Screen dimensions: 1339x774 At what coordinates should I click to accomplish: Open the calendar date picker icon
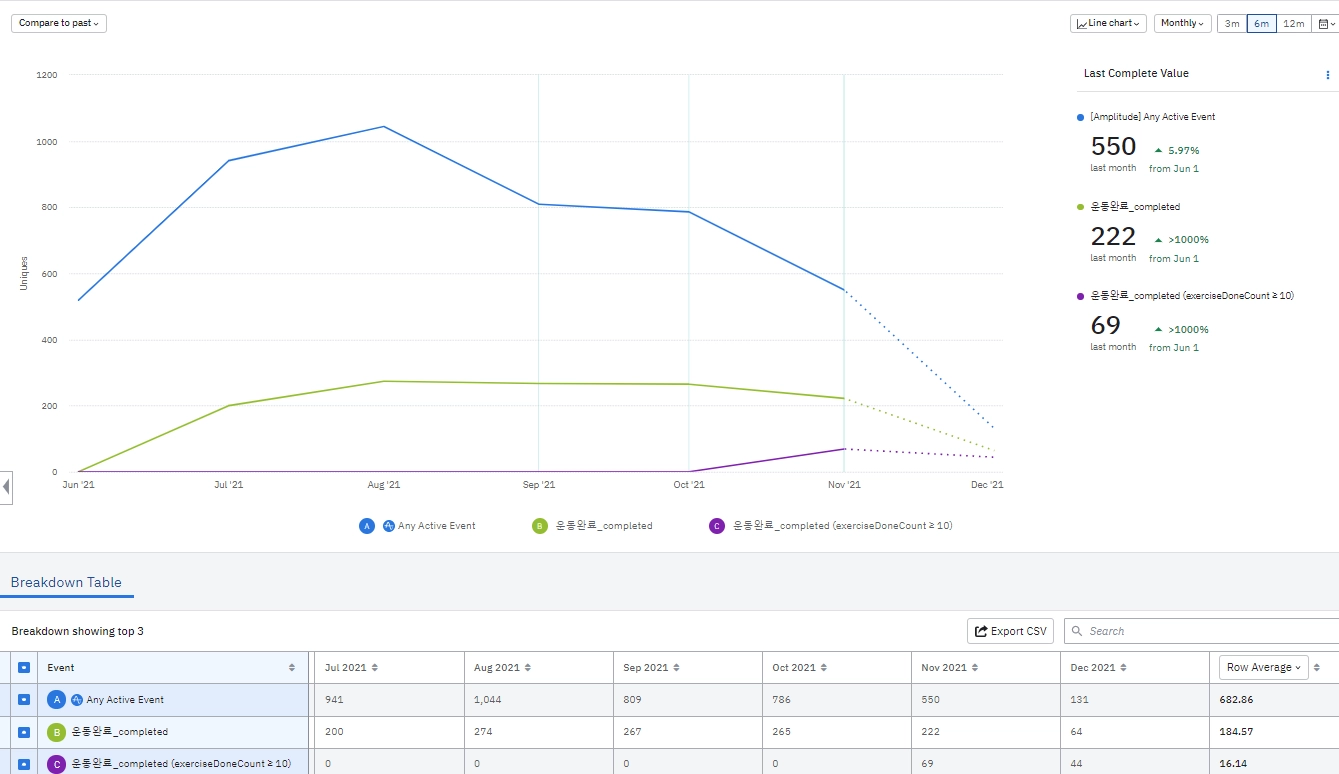coord(1325,23)
